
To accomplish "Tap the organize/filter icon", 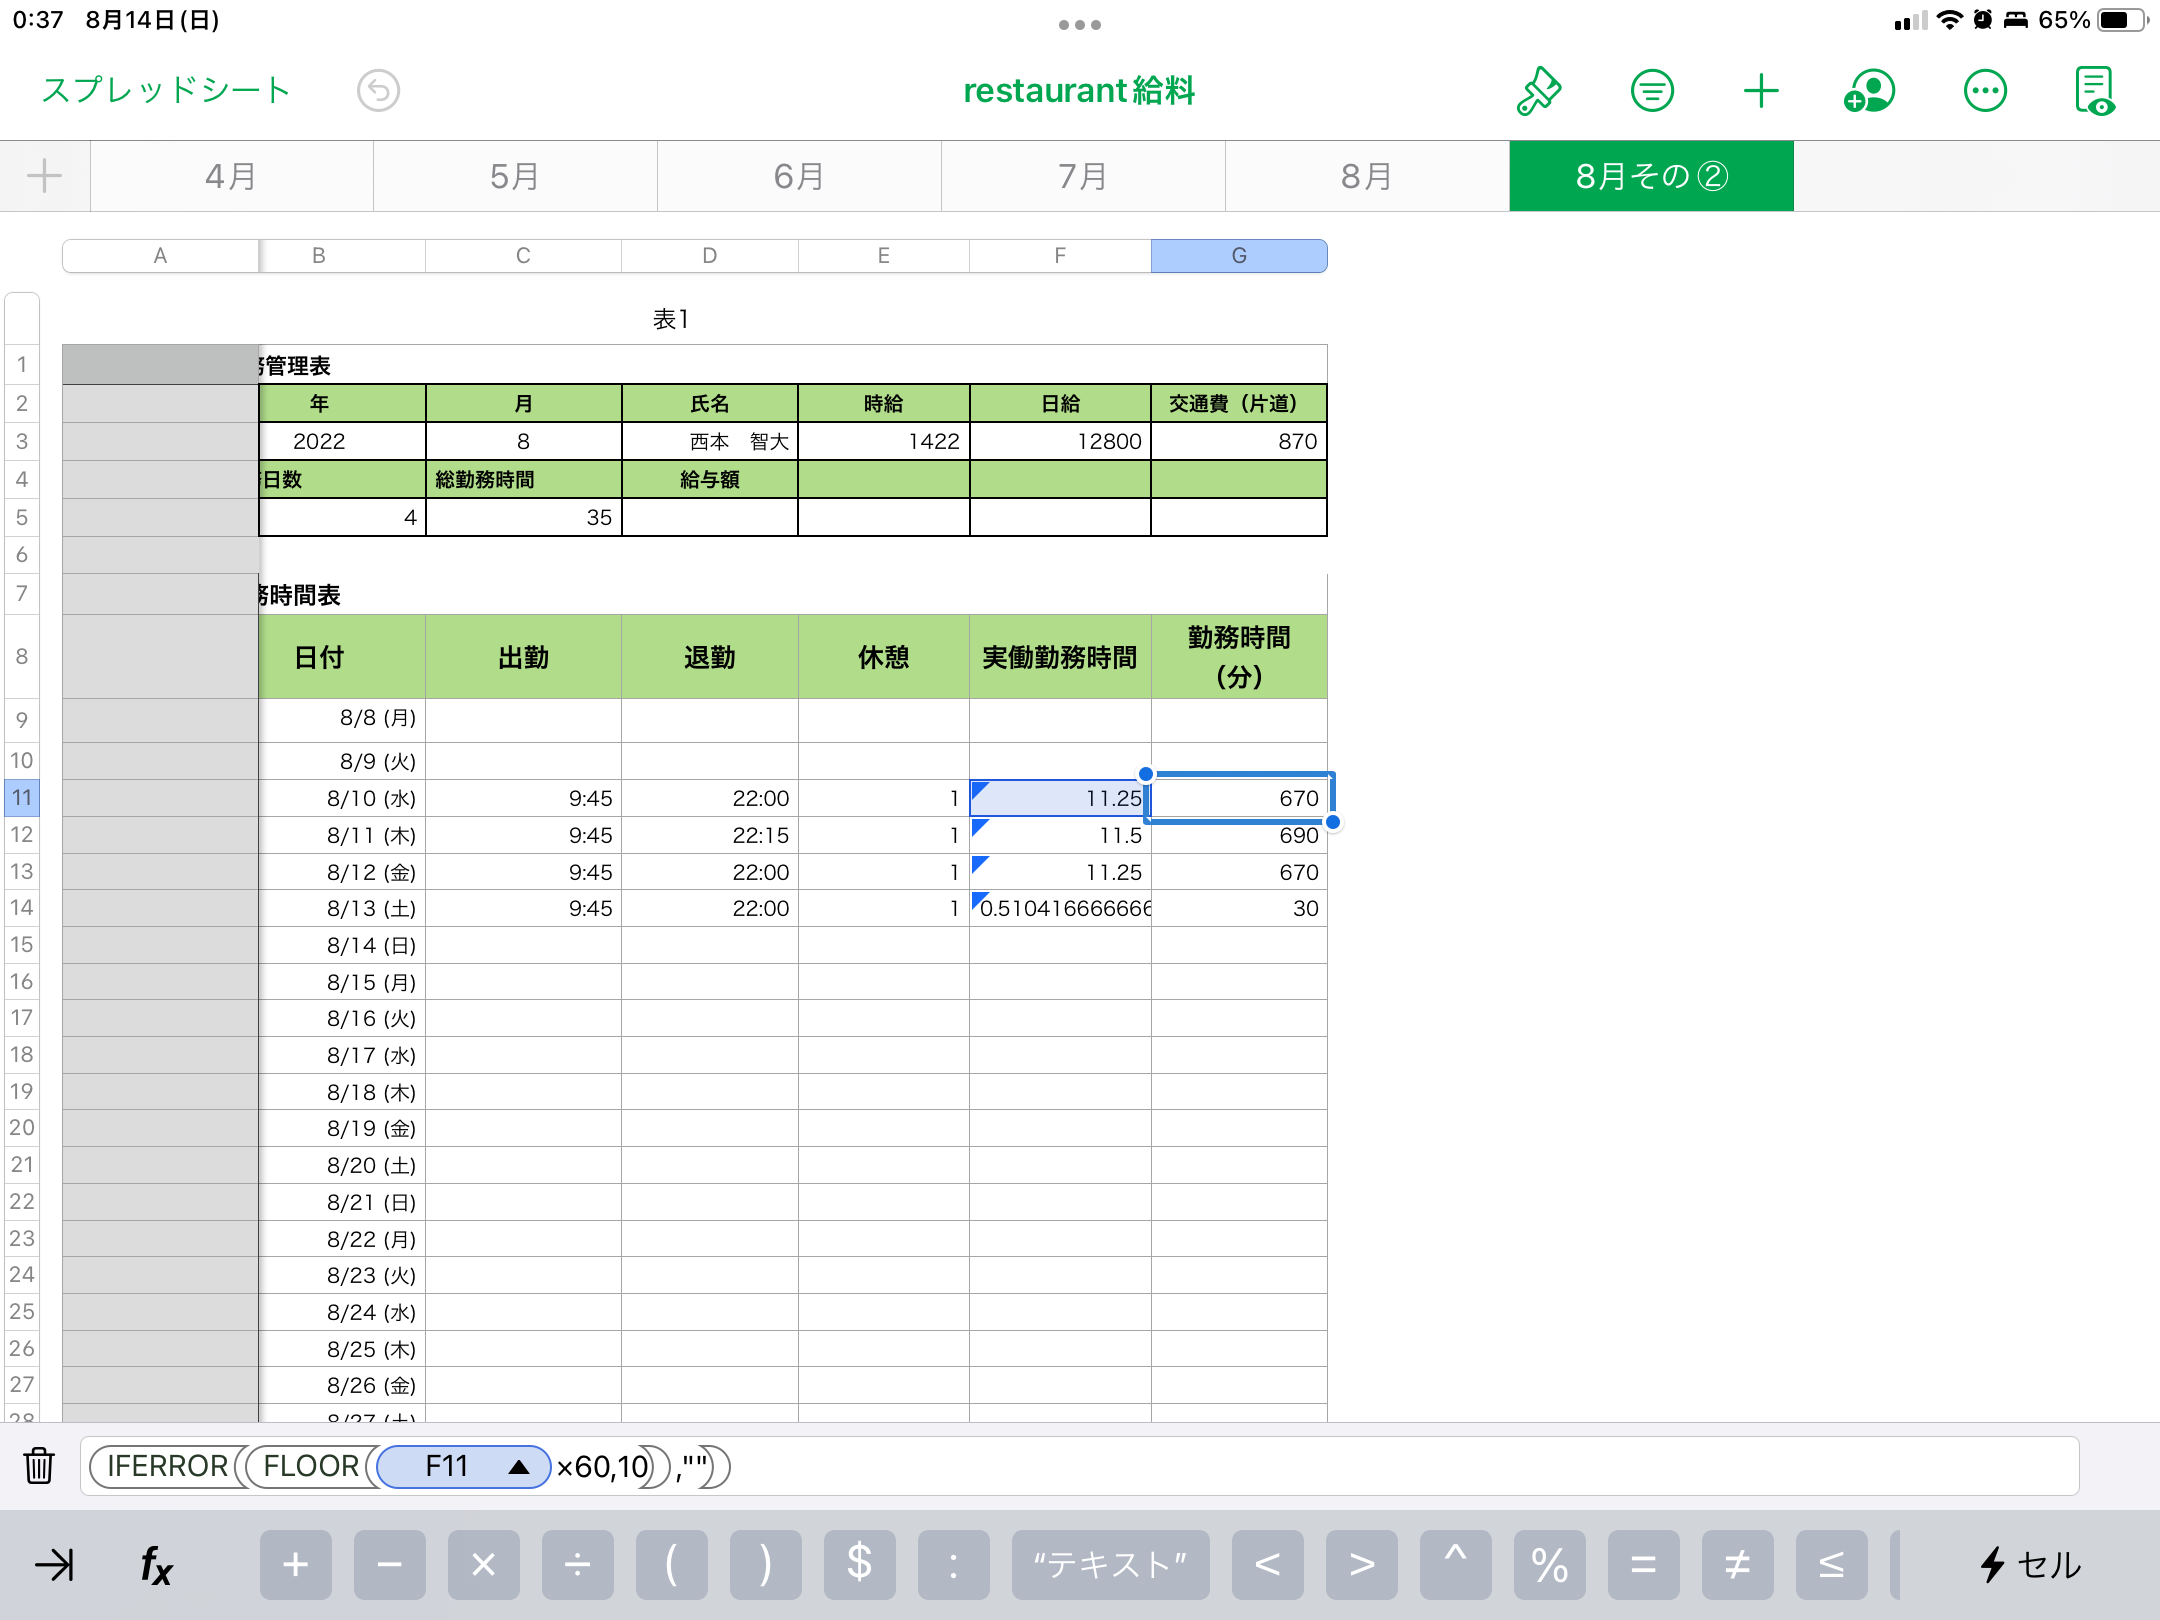I will 1652,91.
